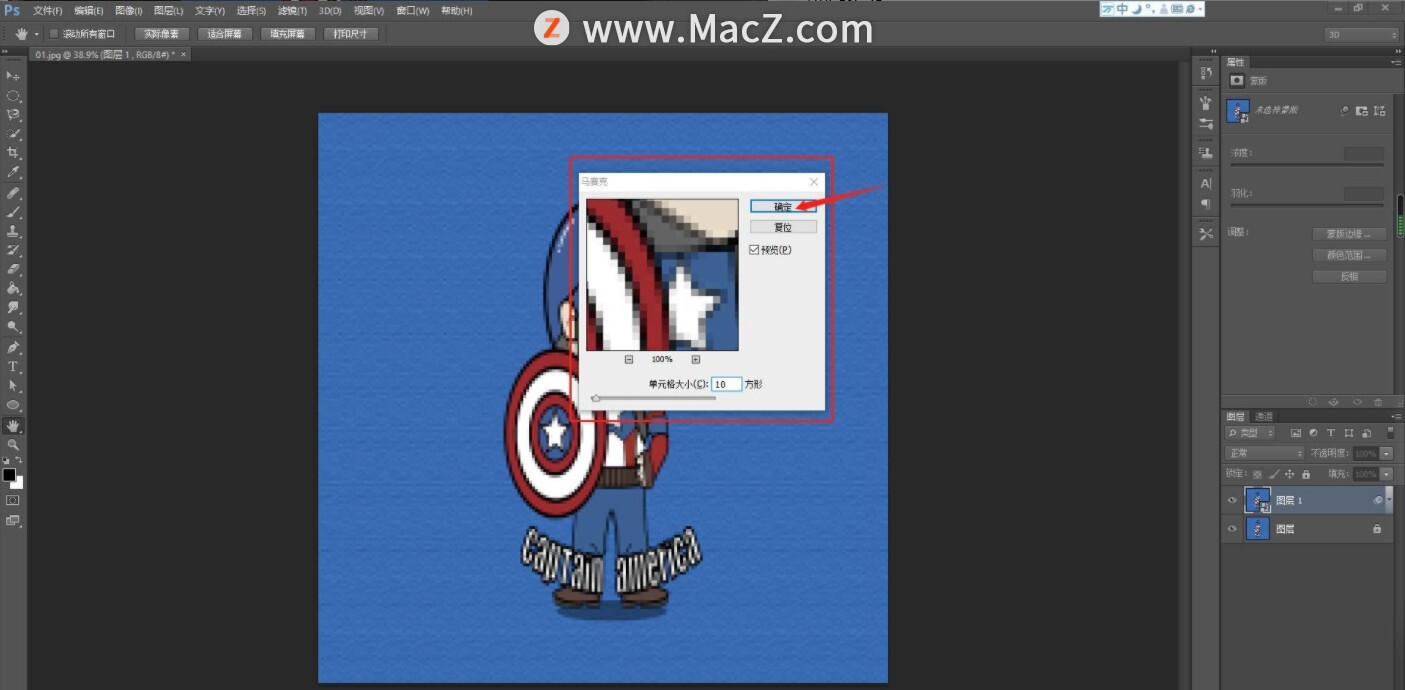1405x690 pixels.
Task: Zoom out the mosaic preview
Action: (629, 359)
